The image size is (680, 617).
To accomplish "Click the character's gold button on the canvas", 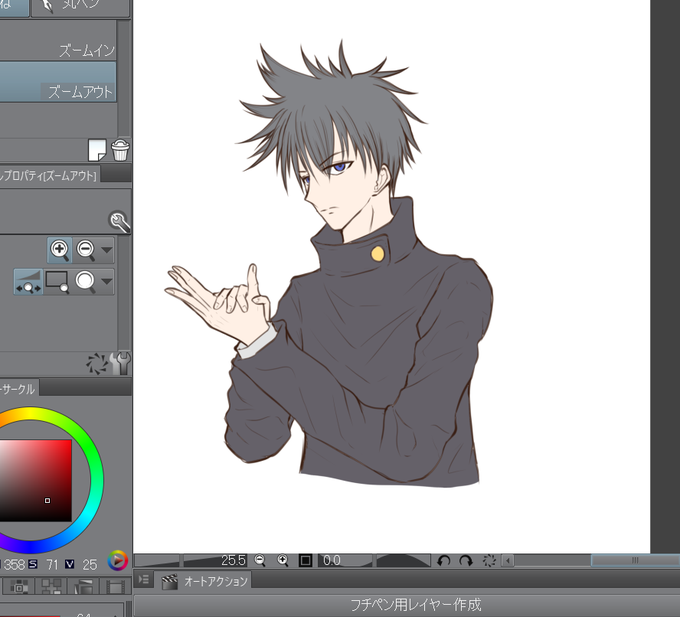I will pyautogui.click(x=377, y=254).
